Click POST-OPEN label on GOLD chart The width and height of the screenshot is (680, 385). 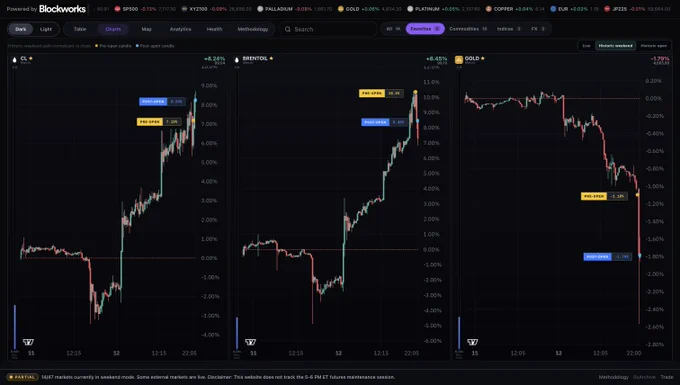597,257
